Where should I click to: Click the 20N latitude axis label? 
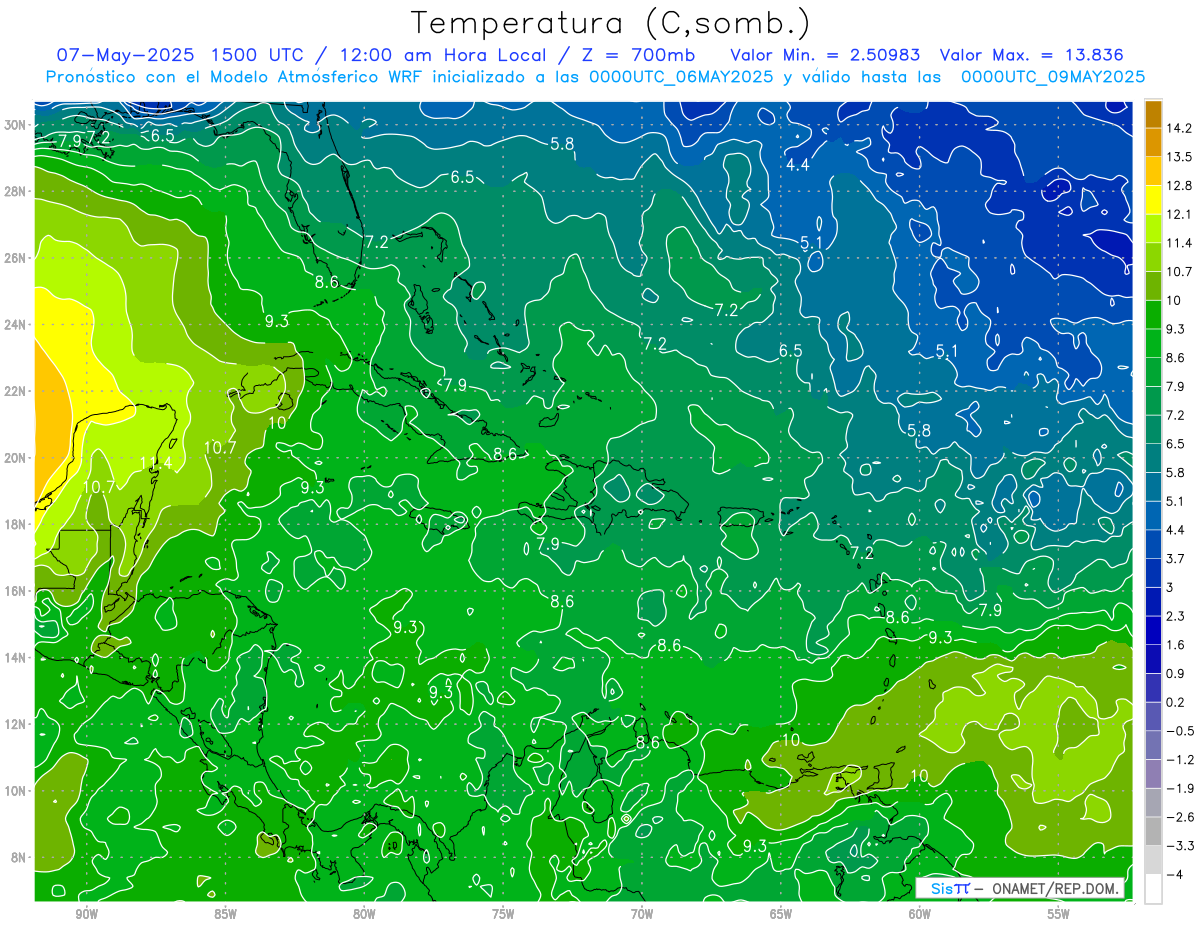16,457
